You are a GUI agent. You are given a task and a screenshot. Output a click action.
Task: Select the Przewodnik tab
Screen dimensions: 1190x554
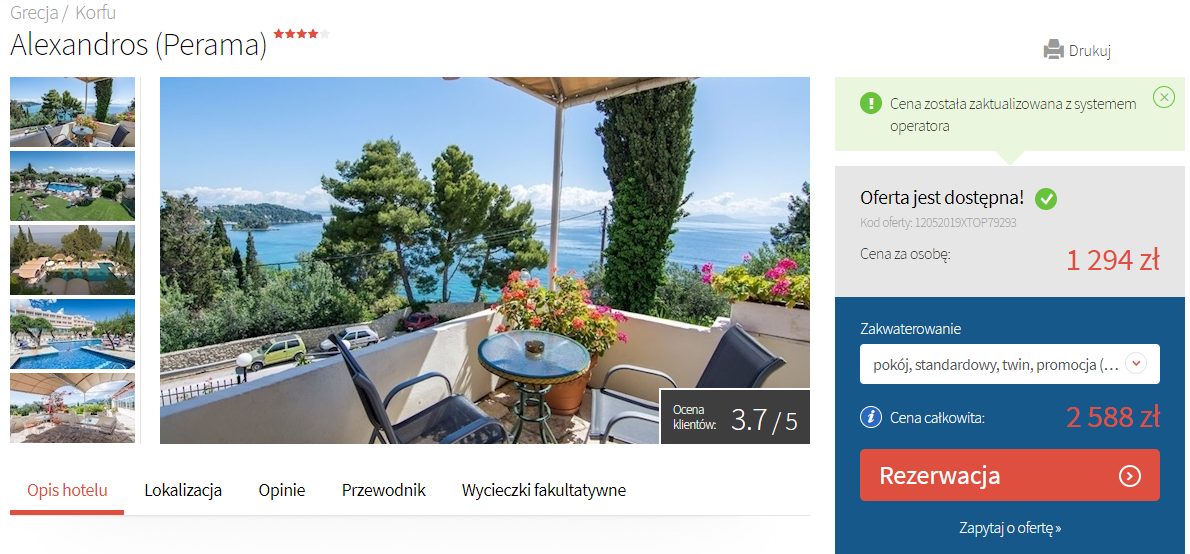[x=383, y=490]
